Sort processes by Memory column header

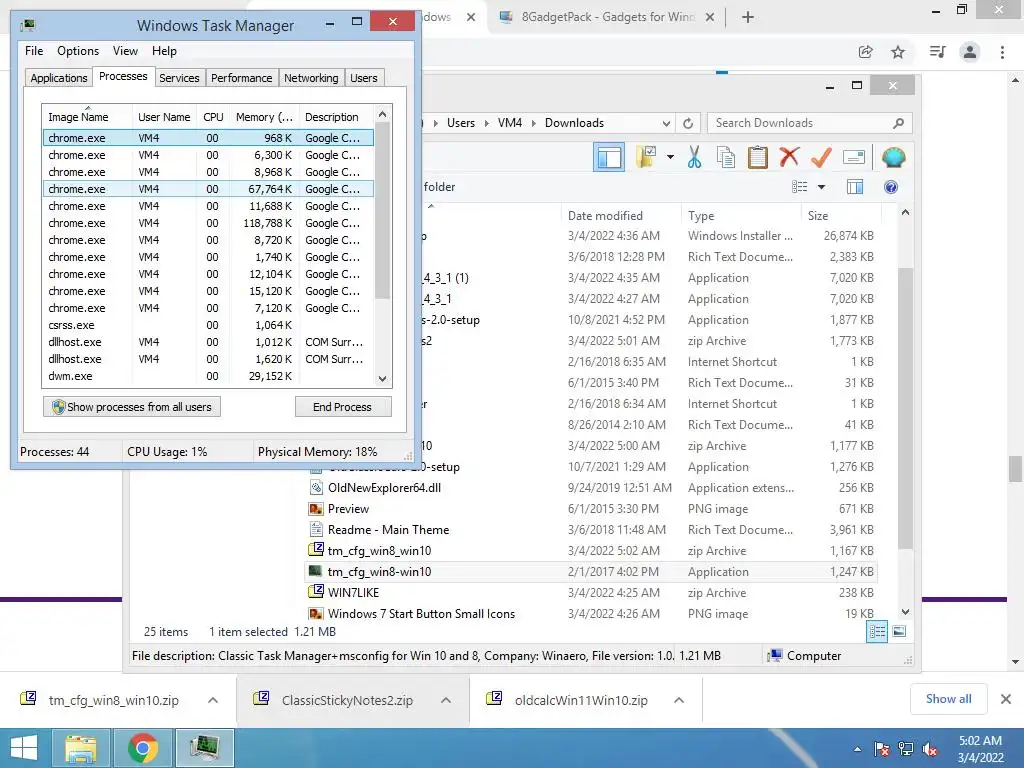click(x=264, y=117)
